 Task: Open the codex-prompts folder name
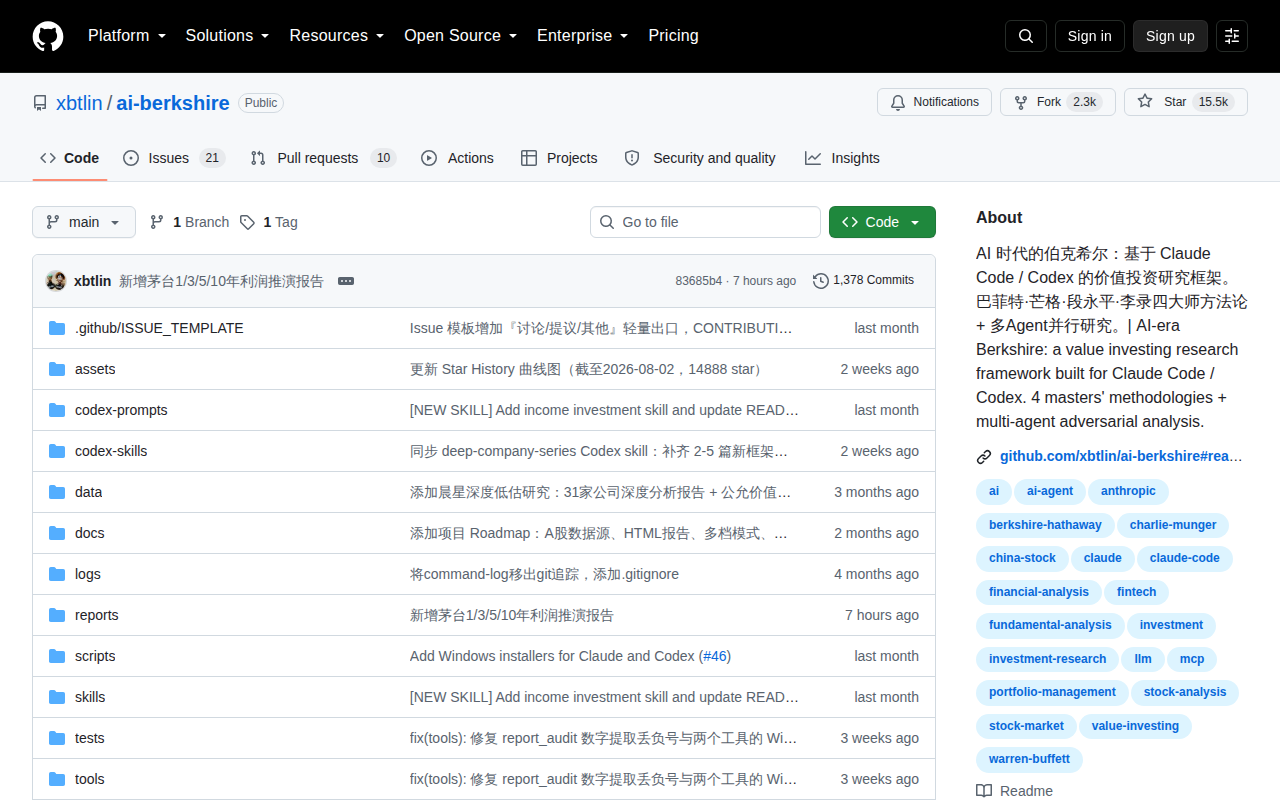(121, 410)
